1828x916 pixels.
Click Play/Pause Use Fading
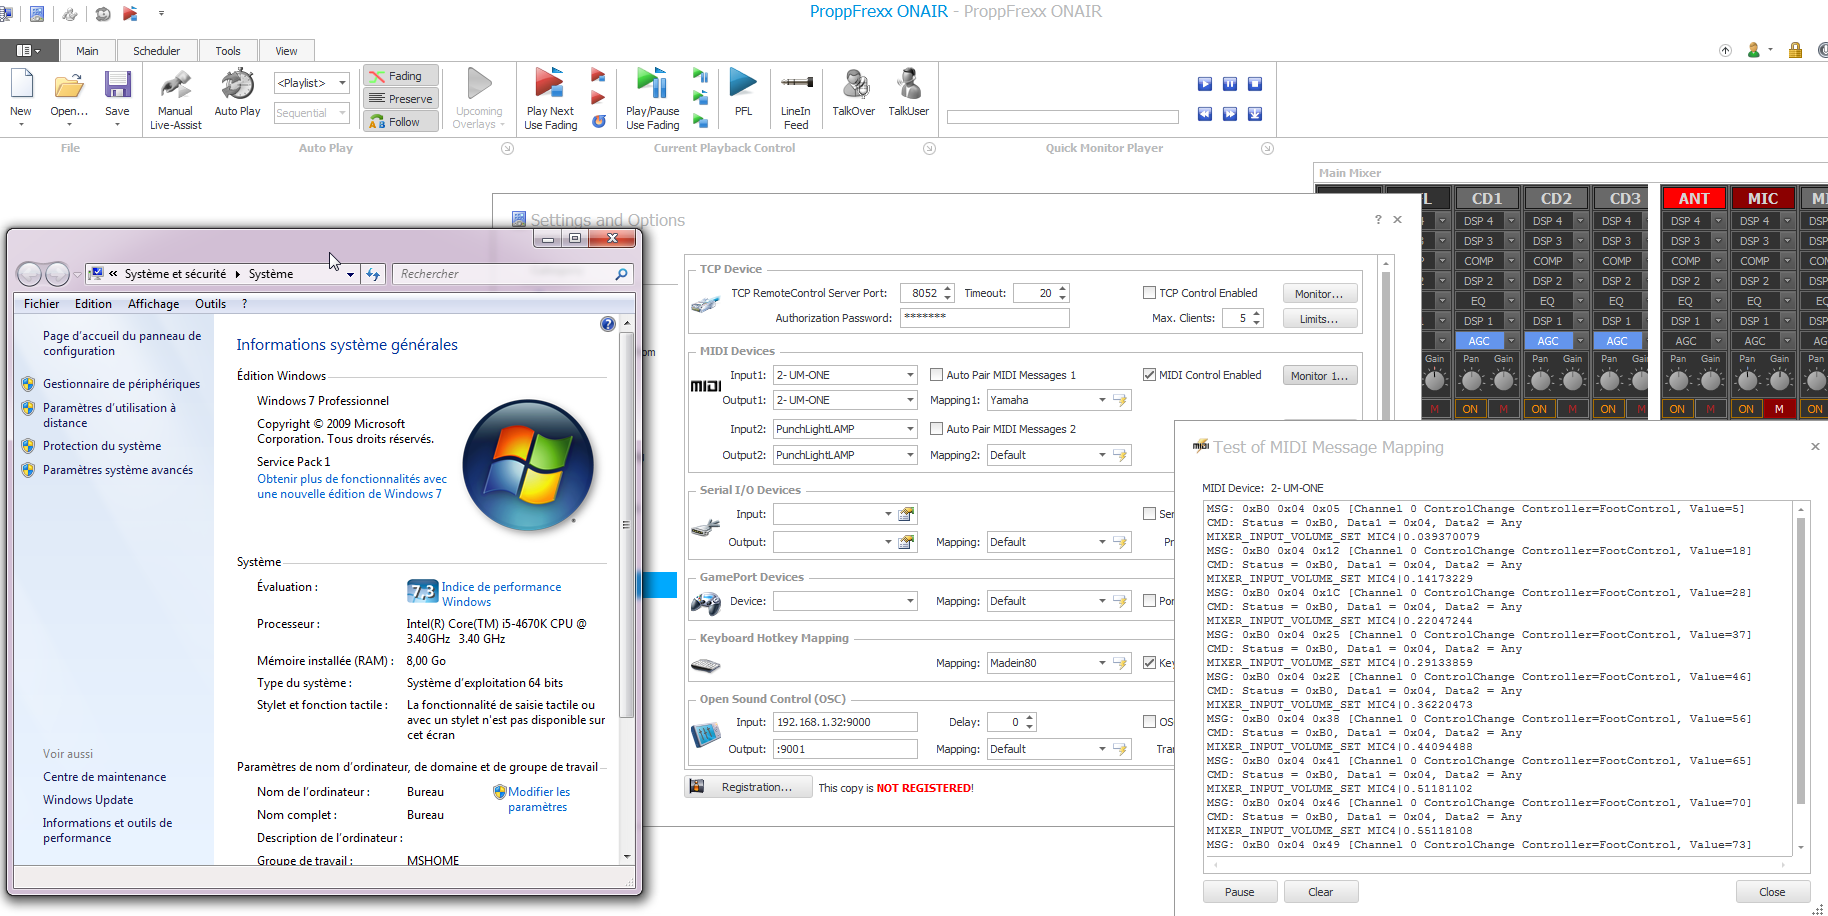pyautogui.click(x=652, y=99)
